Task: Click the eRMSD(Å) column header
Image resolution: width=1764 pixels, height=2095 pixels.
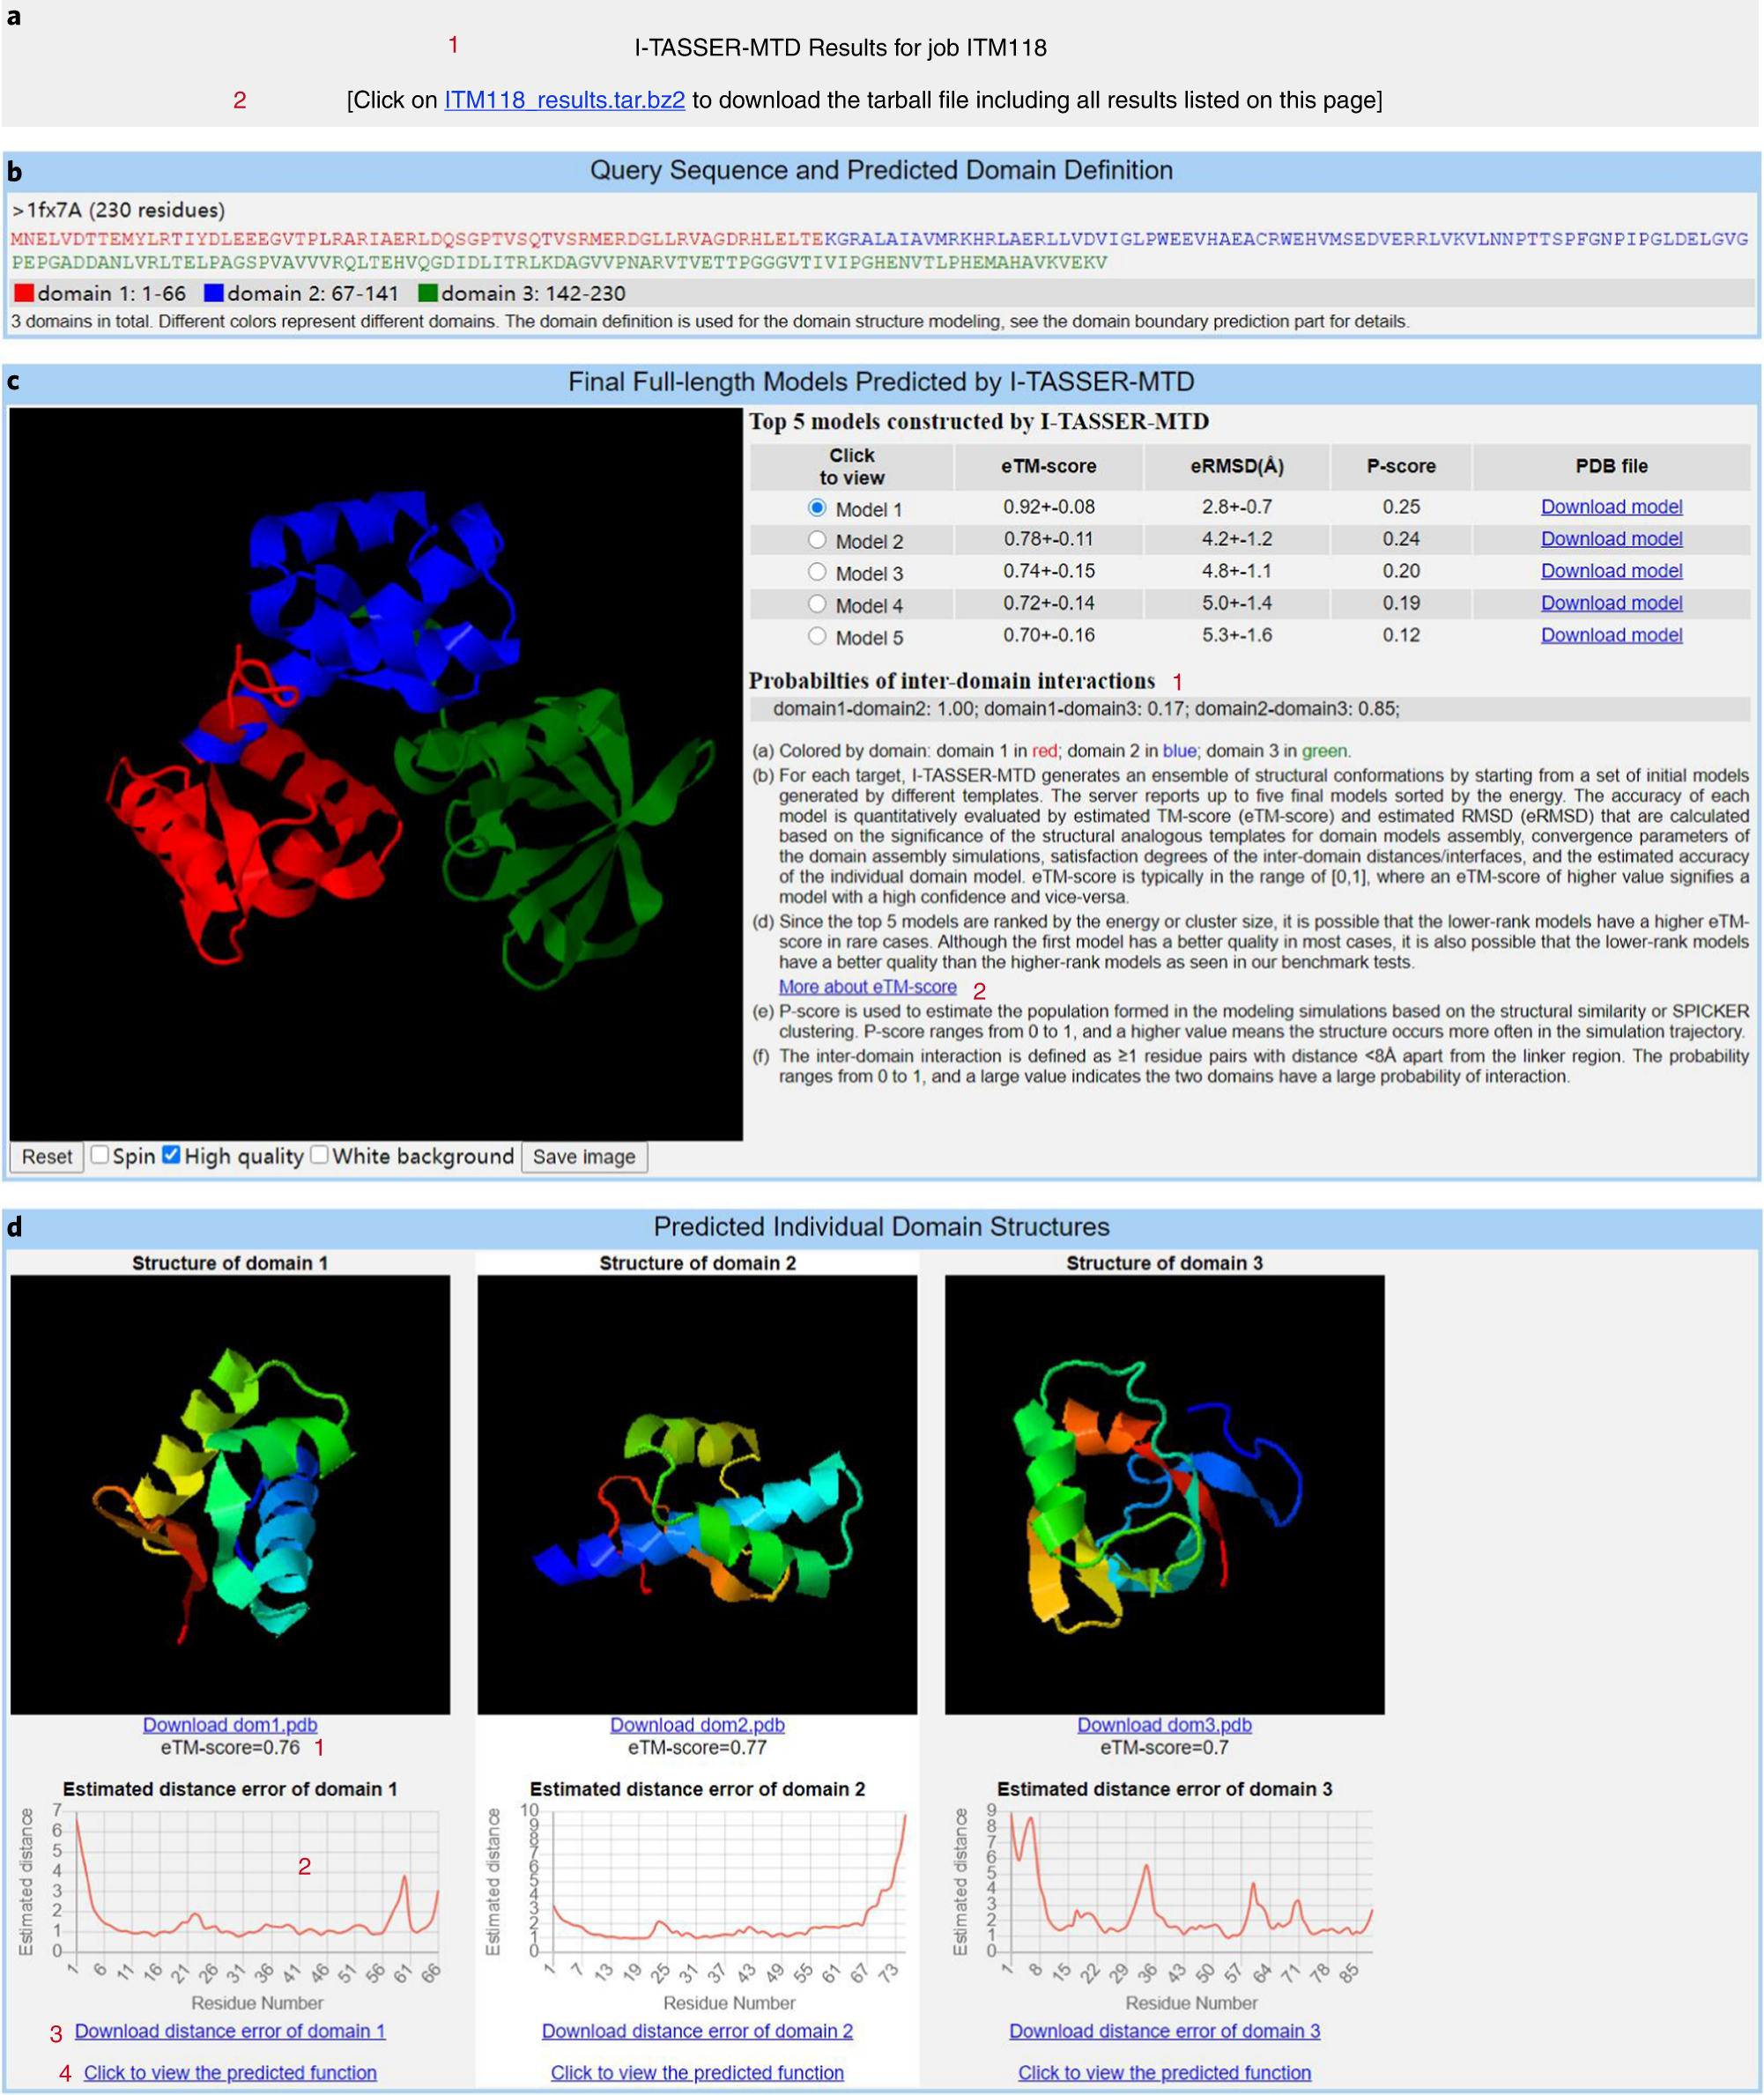Action: 1237,467
